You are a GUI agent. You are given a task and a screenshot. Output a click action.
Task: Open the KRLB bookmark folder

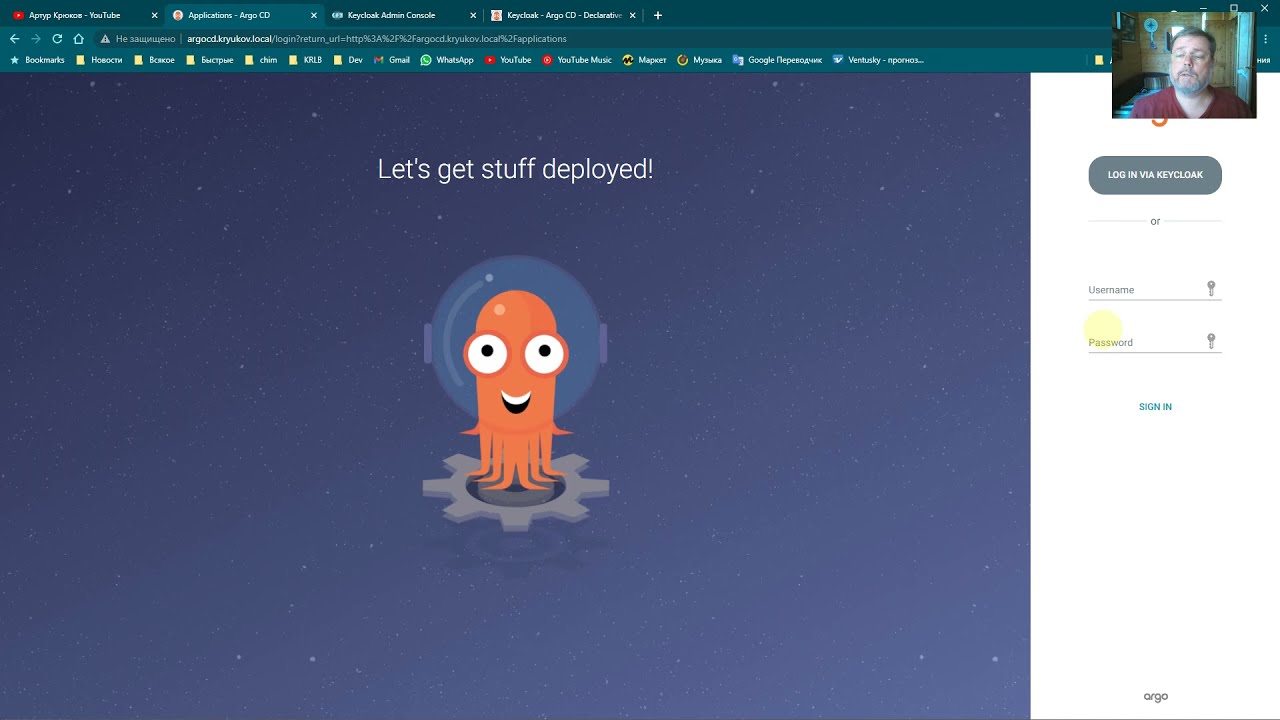pos(305,60)
